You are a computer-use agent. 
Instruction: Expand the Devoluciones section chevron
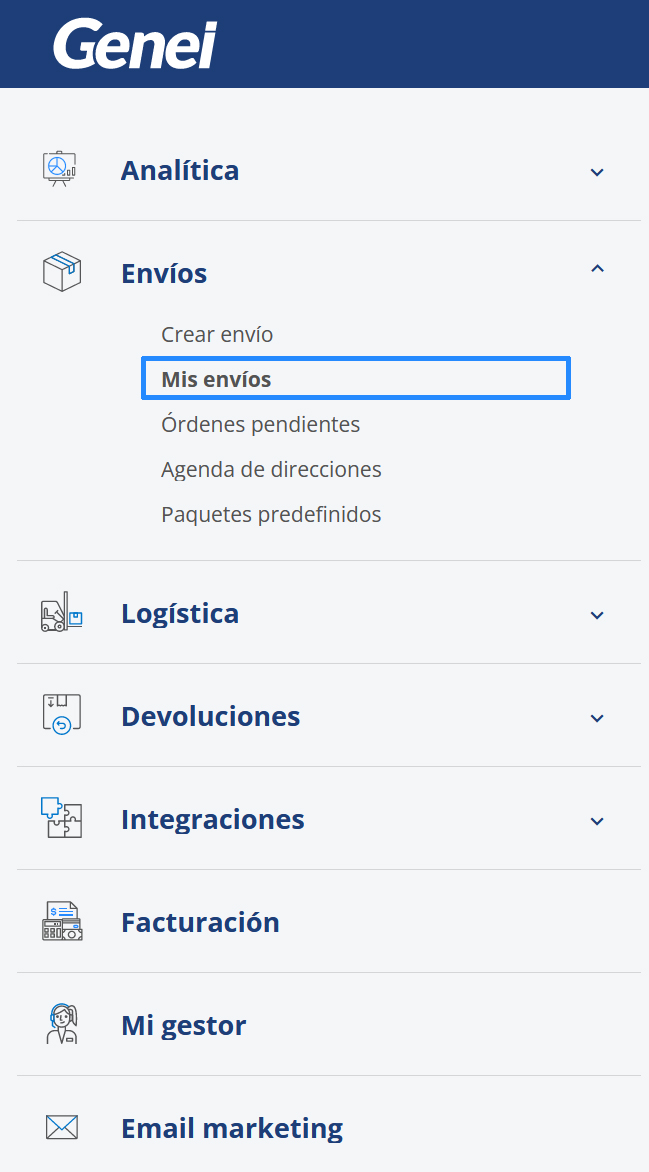597,718
